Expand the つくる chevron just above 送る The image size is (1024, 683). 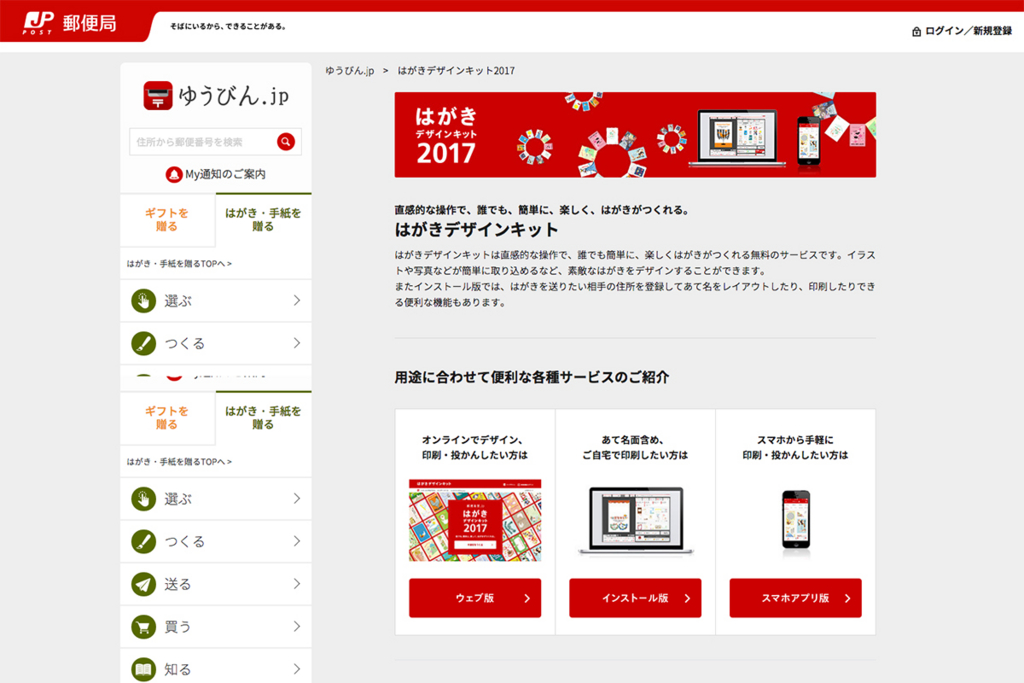[x=297, y=541]
